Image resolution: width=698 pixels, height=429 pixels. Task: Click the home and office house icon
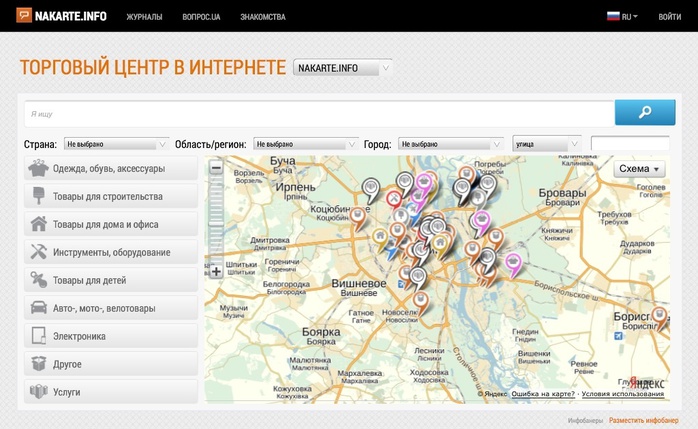[39, 224]
